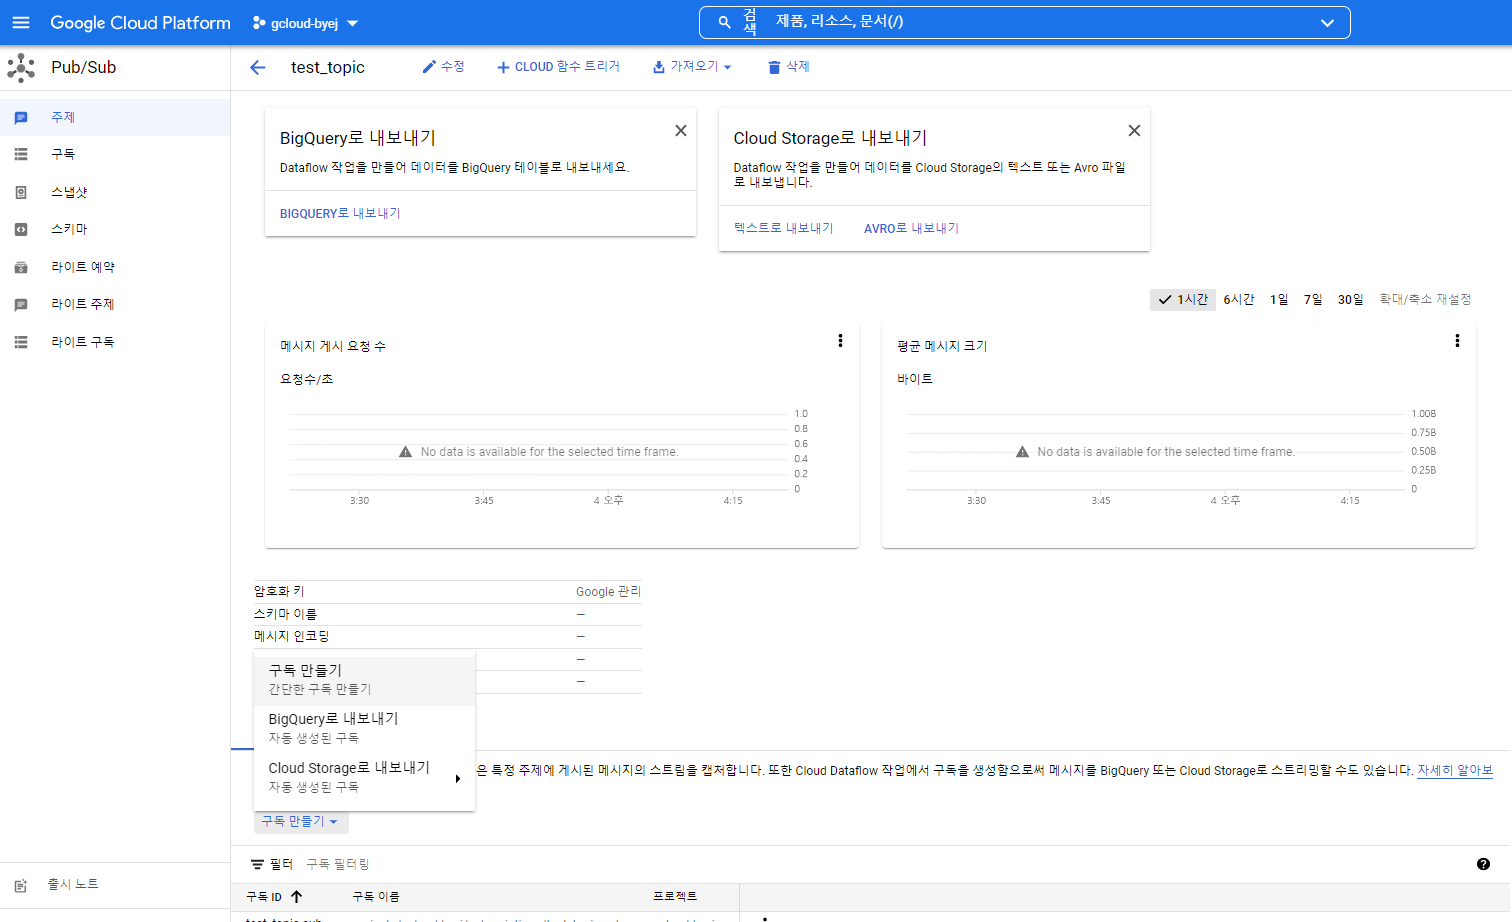Open 평균 메시지 크기 chart options menu
This screenshot has width=1512, height=922.
pyautogui.click(x=1457, y=341)
